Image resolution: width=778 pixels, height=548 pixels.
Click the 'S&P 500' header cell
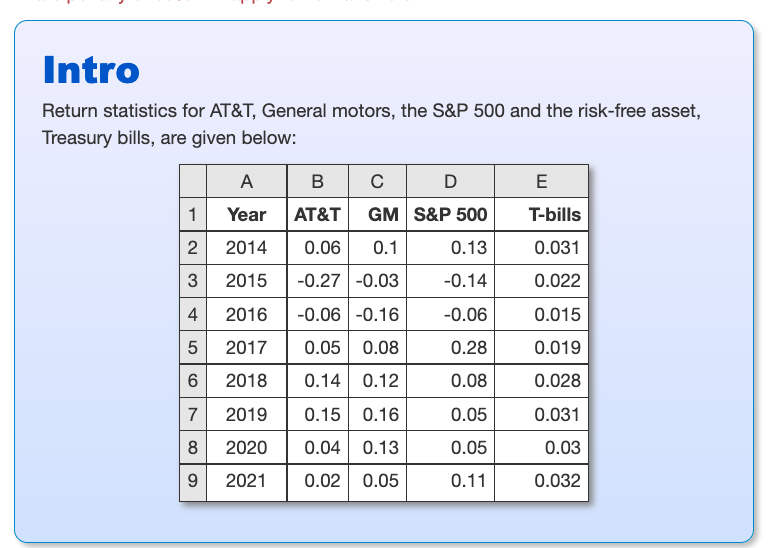(x=450, y=214)
